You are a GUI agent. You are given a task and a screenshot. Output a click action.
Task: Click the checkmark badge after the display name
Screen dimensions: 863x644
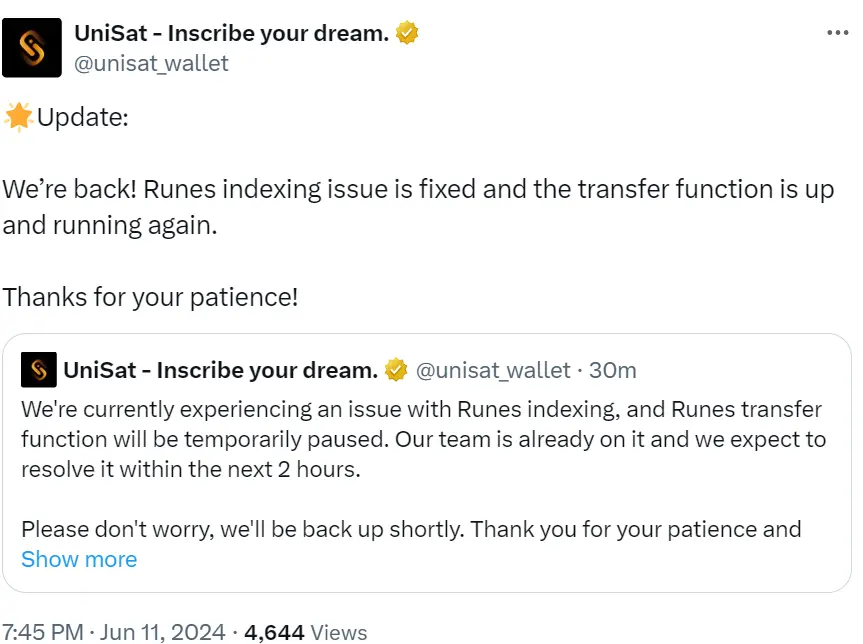coord(406,32)
